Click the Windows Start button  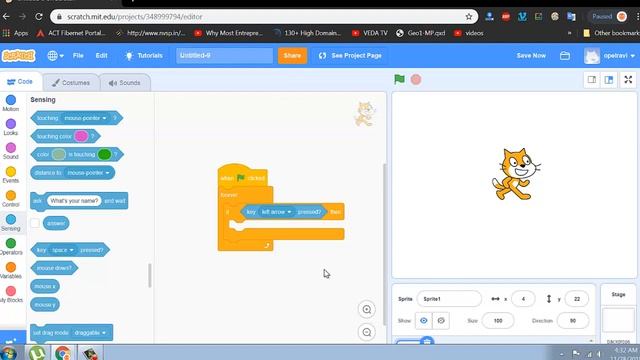(9, 353)
